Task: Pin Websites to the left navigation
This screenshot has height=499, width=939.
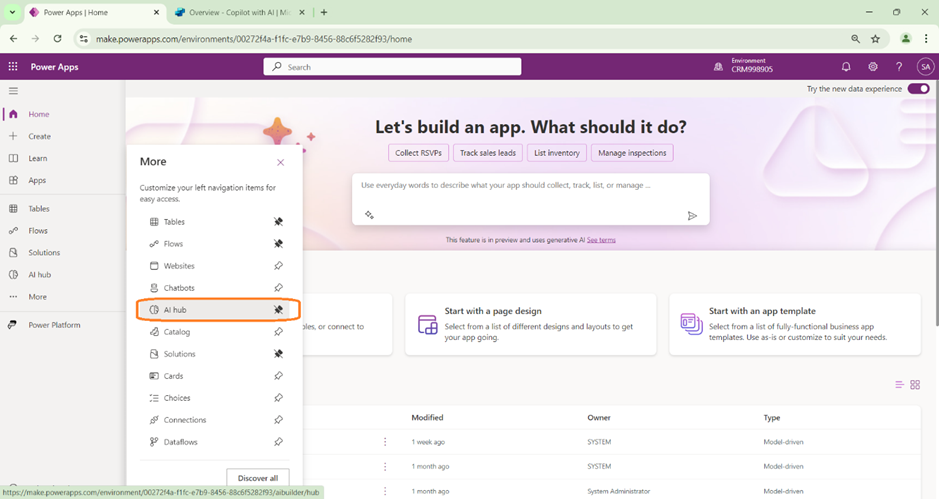Action: (x=279, y=266)
